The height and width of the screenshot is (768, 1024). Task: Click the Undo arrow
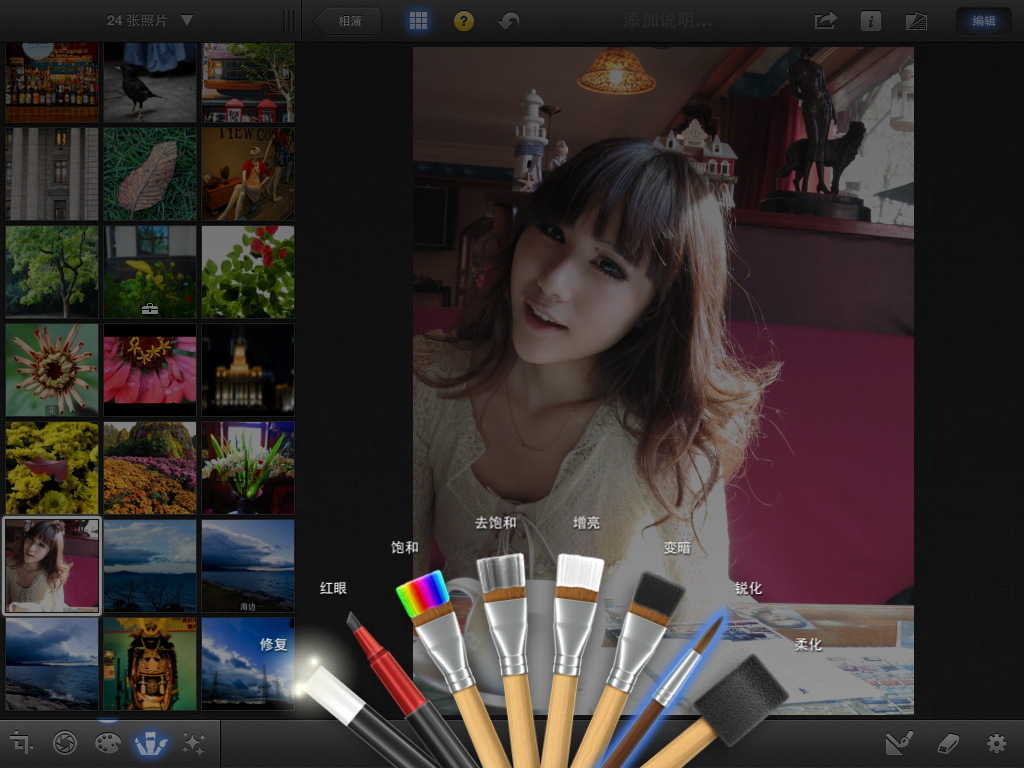click(509, 21)
